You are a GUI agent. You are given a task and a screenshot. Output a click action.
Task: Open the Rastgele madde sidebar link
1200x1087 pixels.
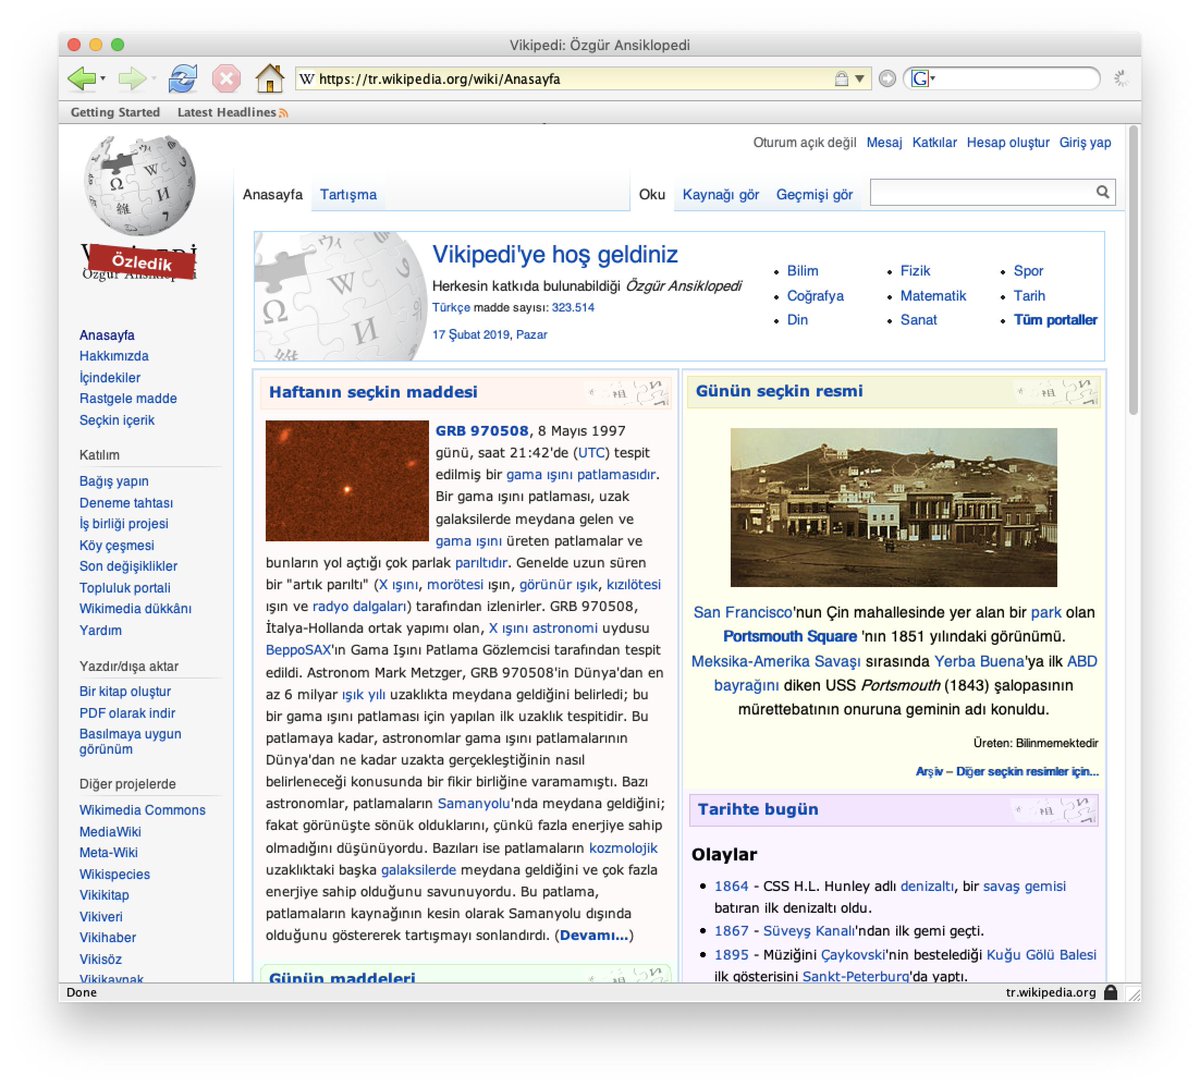tap(128, 398)
